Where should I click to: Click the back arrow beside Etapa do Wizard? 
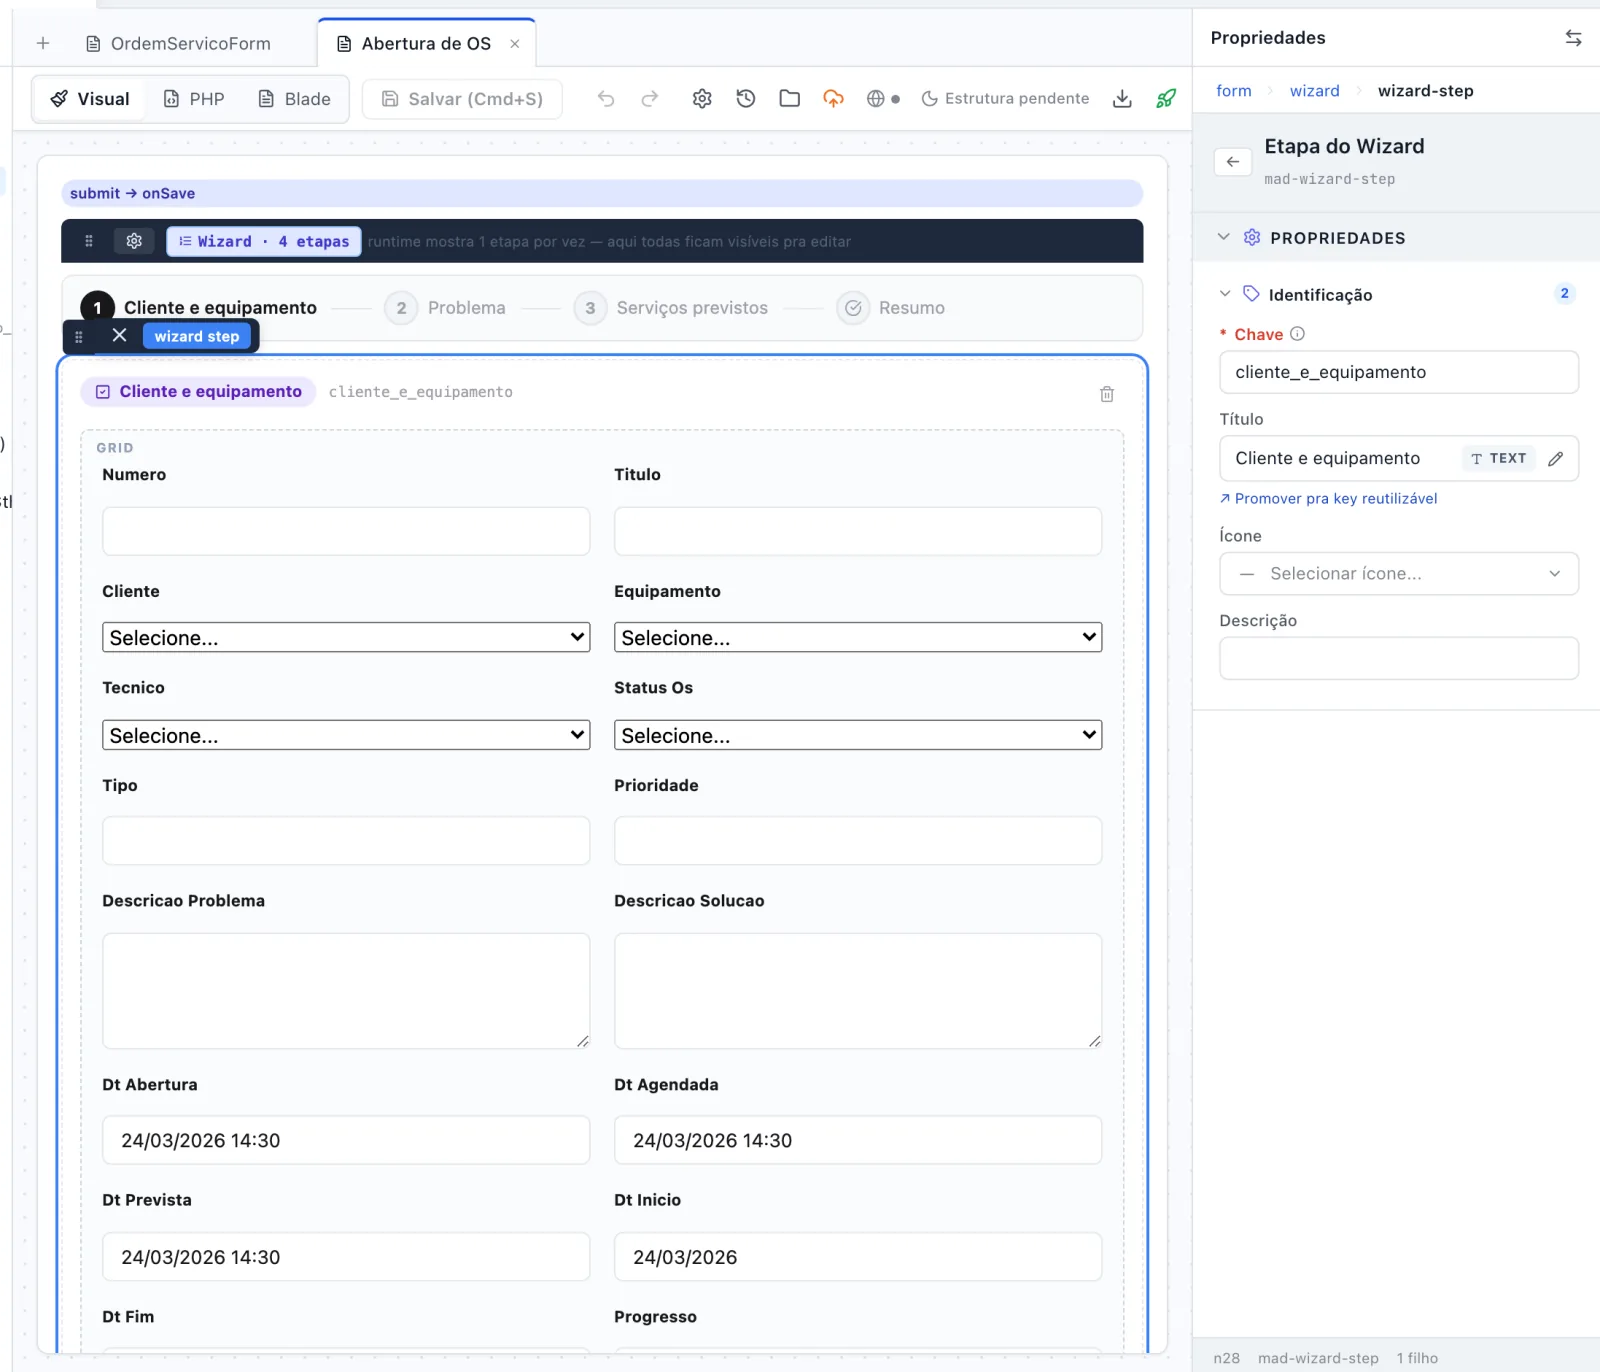coord(1233,161)
